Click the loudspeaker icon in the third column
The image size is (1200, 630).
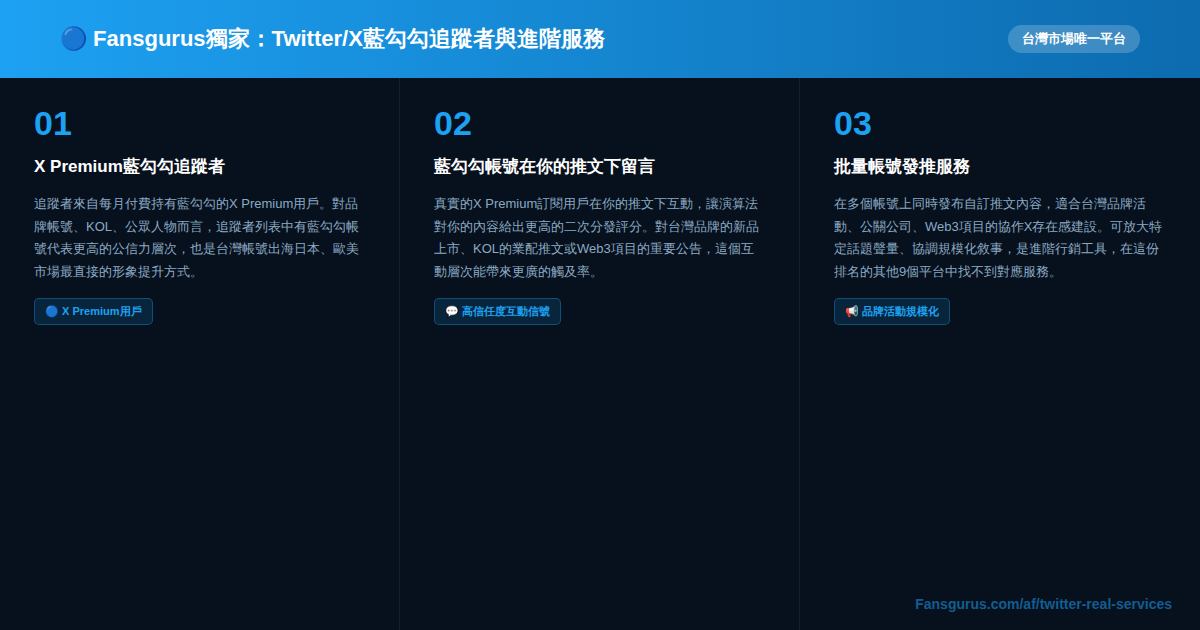[849, 311]
